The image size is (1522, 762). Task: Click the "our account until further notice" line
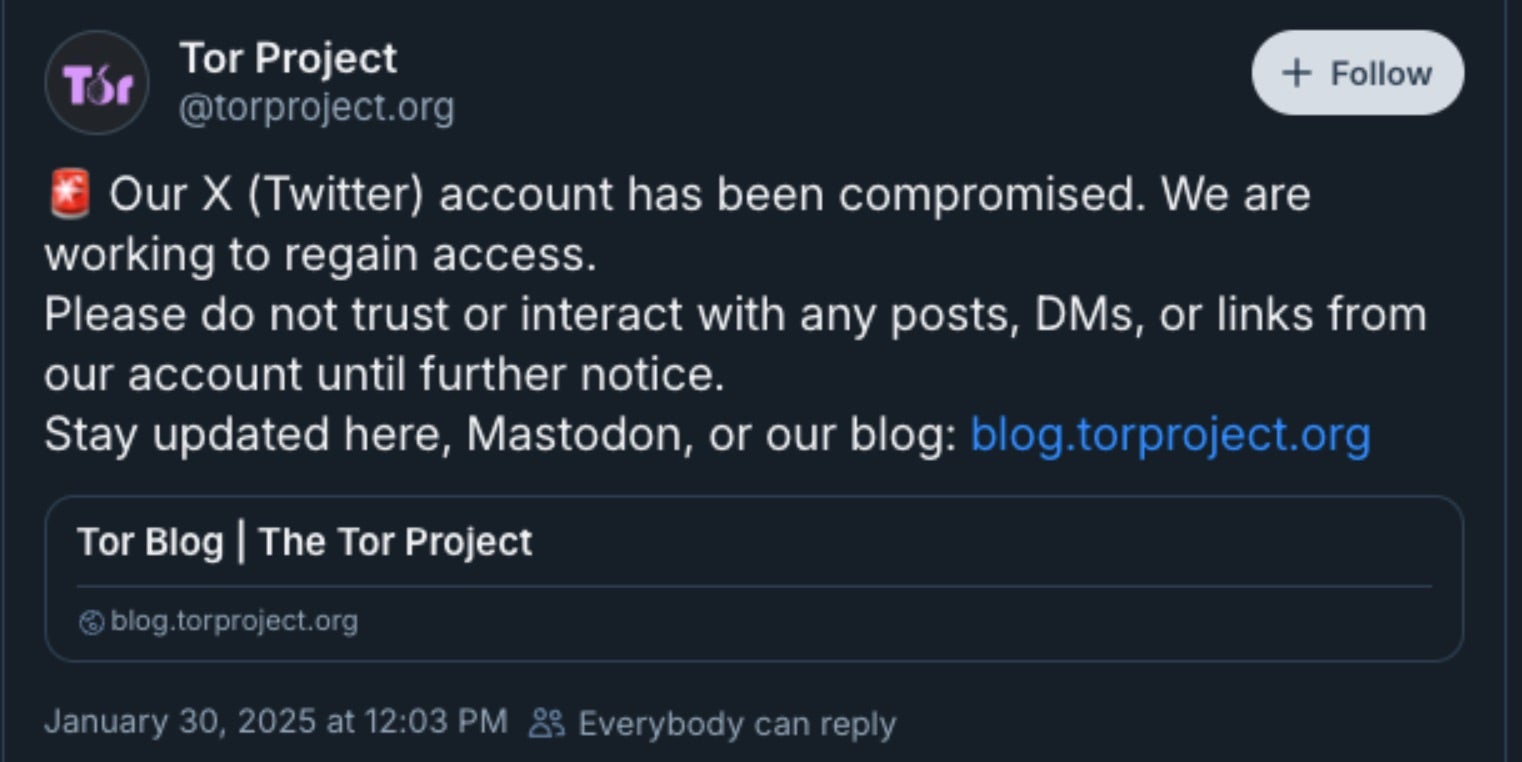point(383,375)
